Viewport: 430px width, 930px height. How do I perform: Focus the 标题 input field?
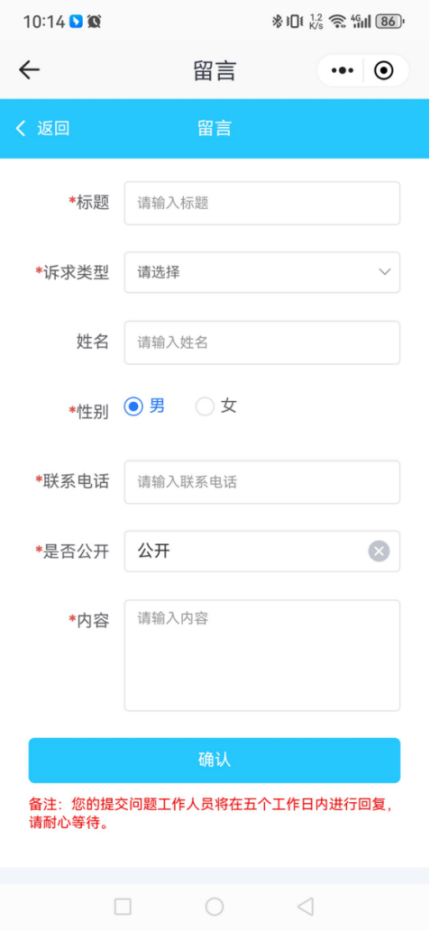(x=262, y=203)
